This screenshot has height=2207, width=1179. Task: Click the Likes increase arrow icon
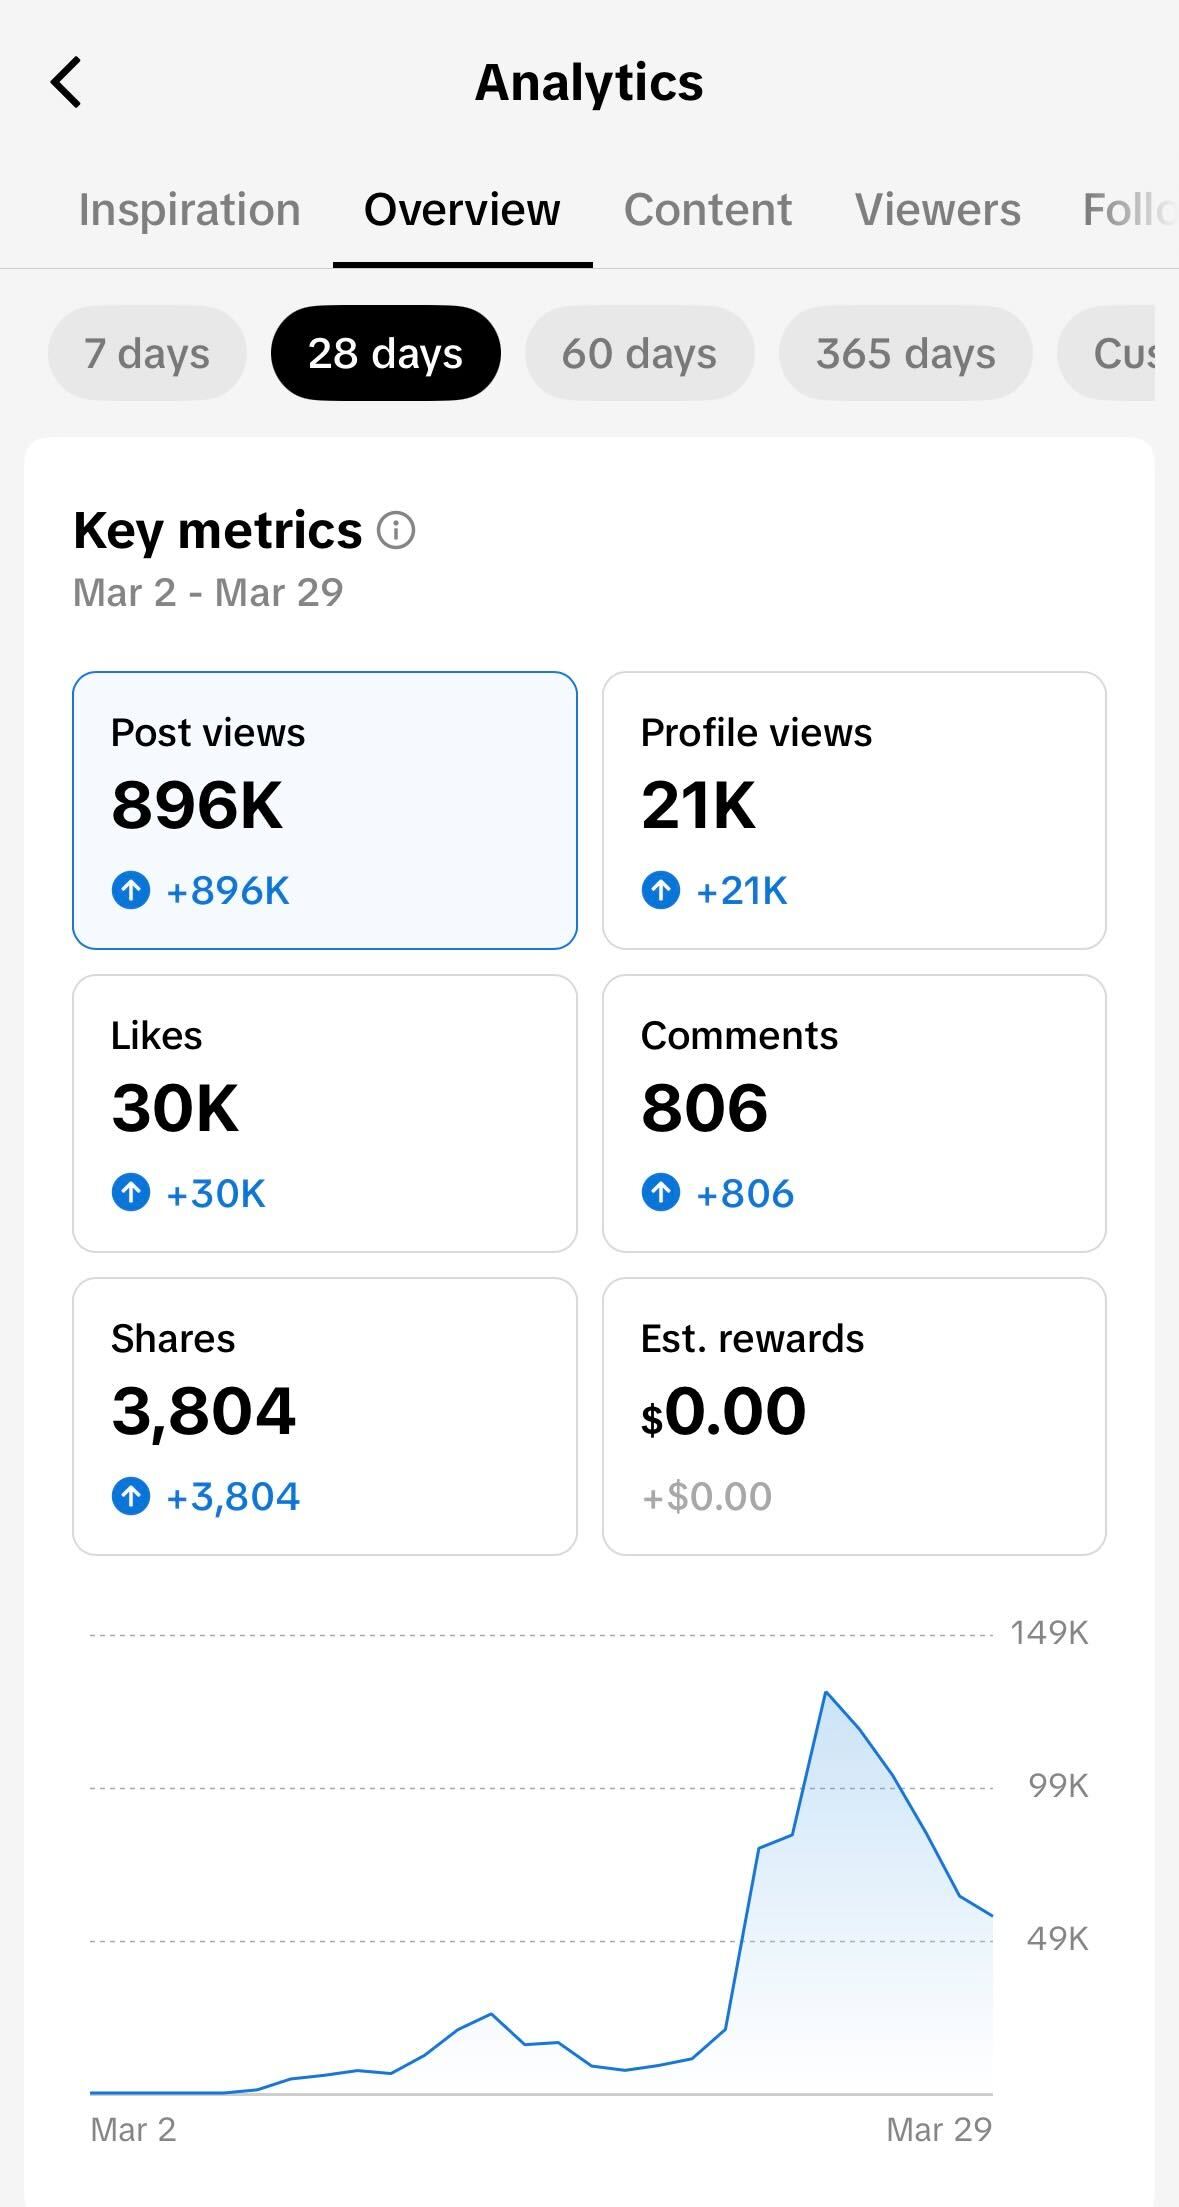[131, 1192]
